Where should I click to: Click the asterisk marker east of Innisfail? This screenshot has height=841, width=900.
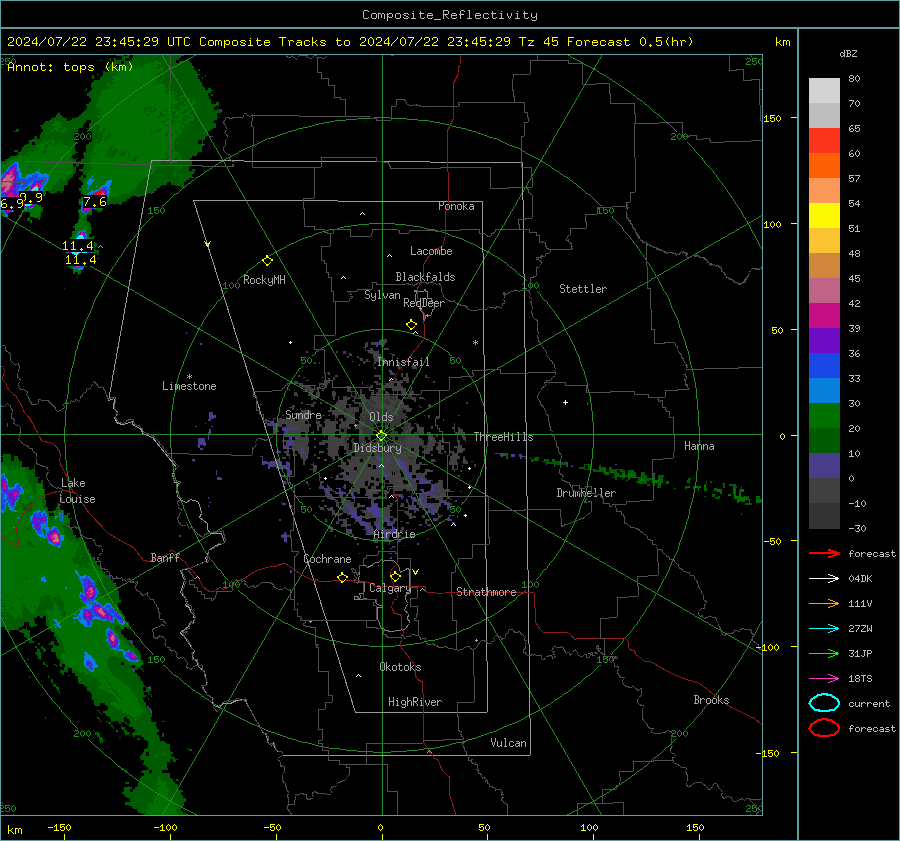tap(475, 343)
